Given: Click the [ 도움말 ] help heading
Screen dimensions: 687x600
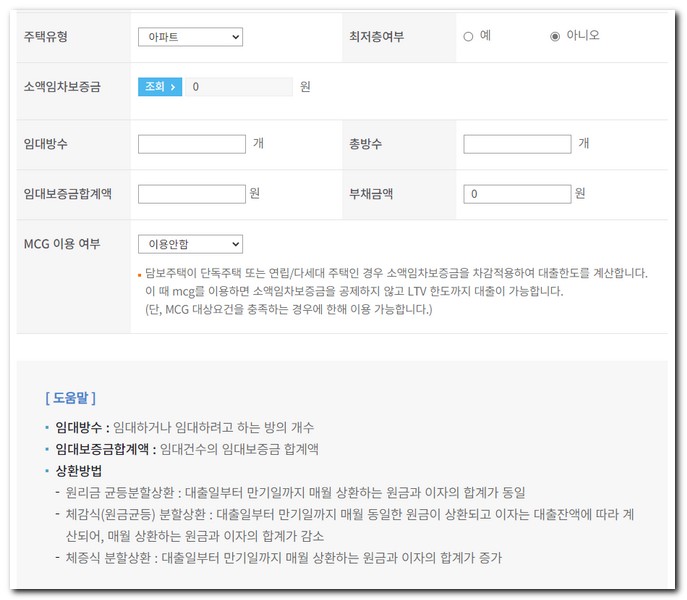Looking at the screenshot, I should (70, 397).
